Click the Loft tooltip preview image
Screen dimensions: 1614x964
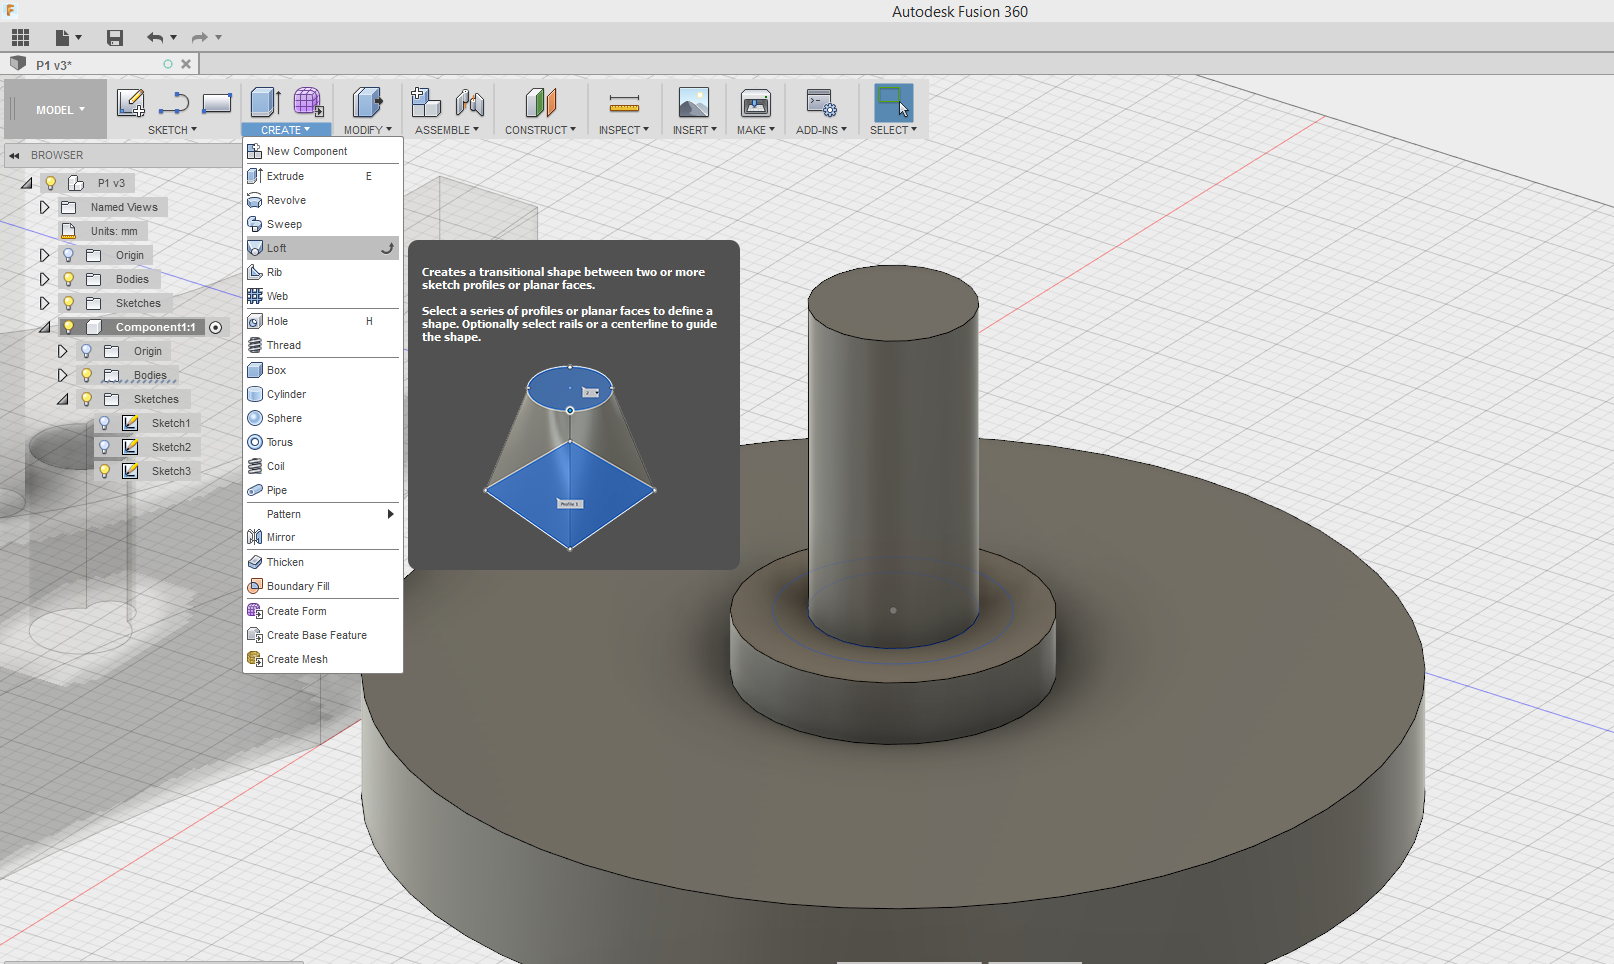(570, 458)
